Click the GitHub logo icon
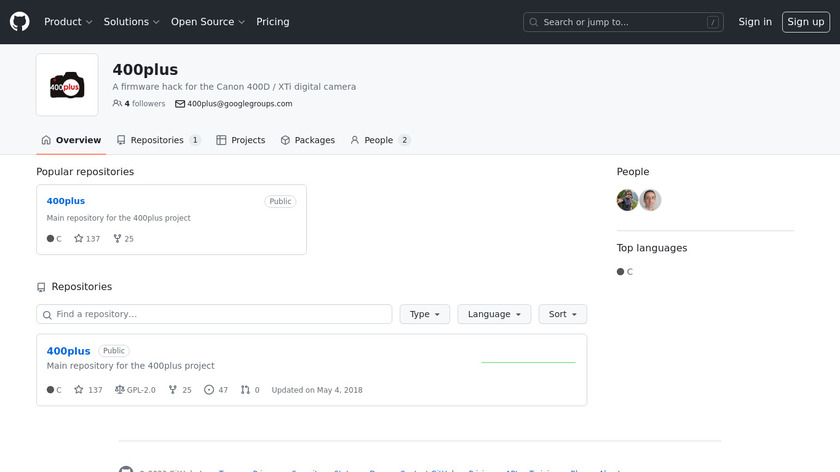The height and width of the screenshot is (472, 840). [x=20, y=21]
